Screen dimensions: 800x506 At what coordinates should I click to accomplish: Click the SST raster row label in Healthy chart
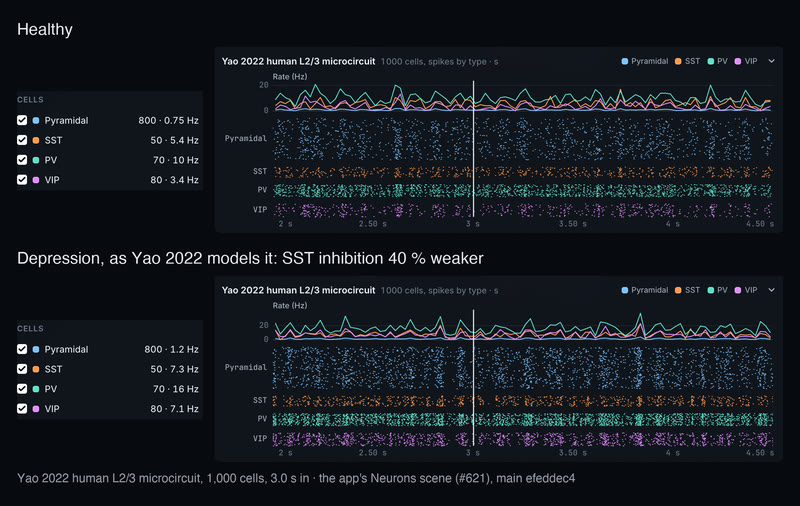(260, 171)
